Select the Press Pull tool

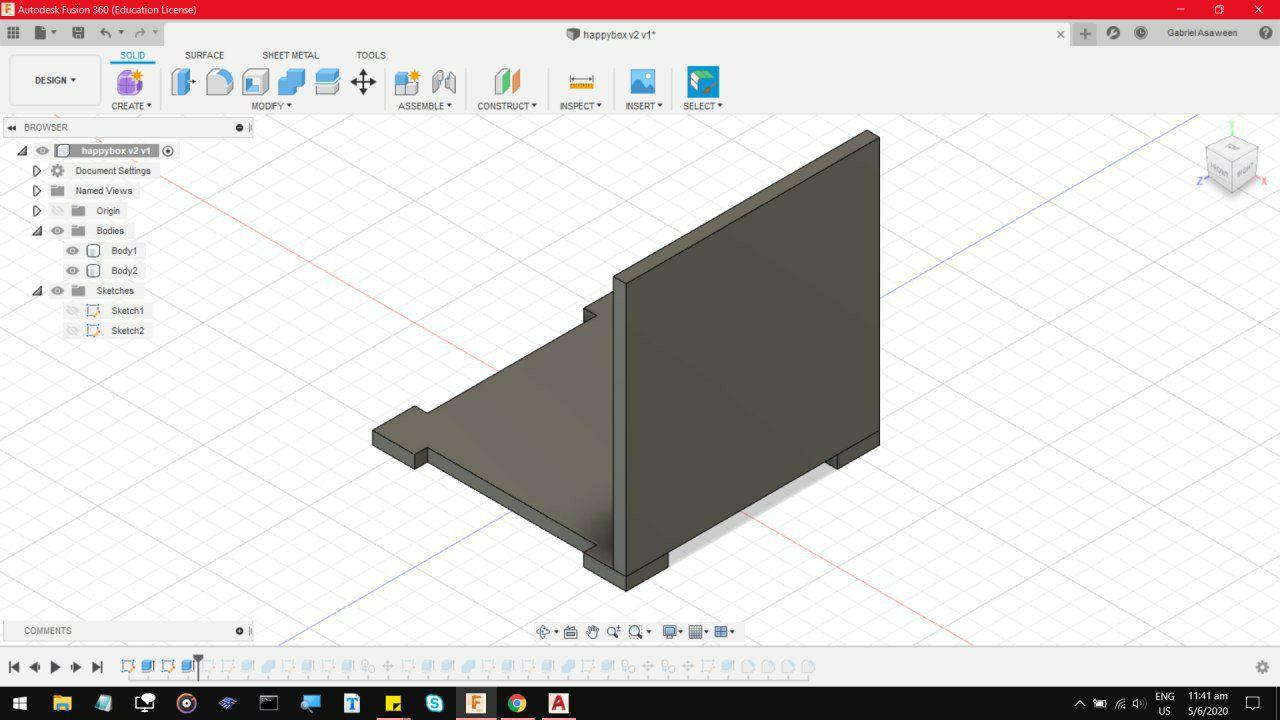pyautogui.click(x=183, y=82)
